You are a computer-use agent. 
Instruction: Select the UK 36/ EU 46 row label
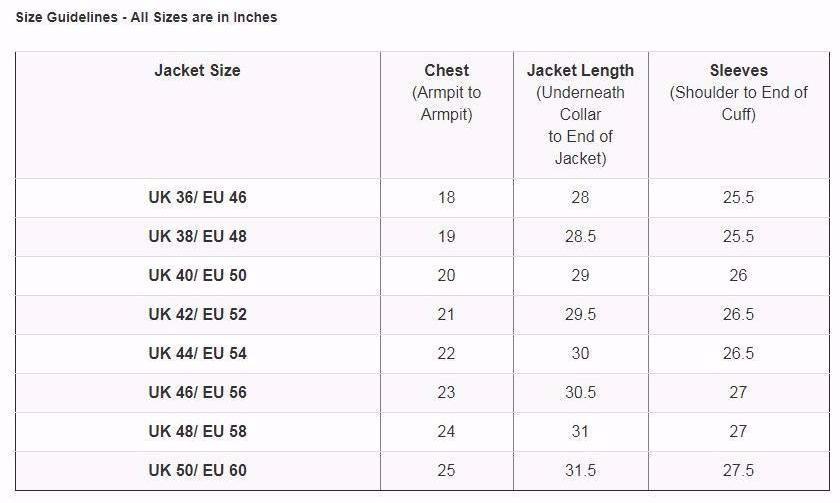point(198,197)
